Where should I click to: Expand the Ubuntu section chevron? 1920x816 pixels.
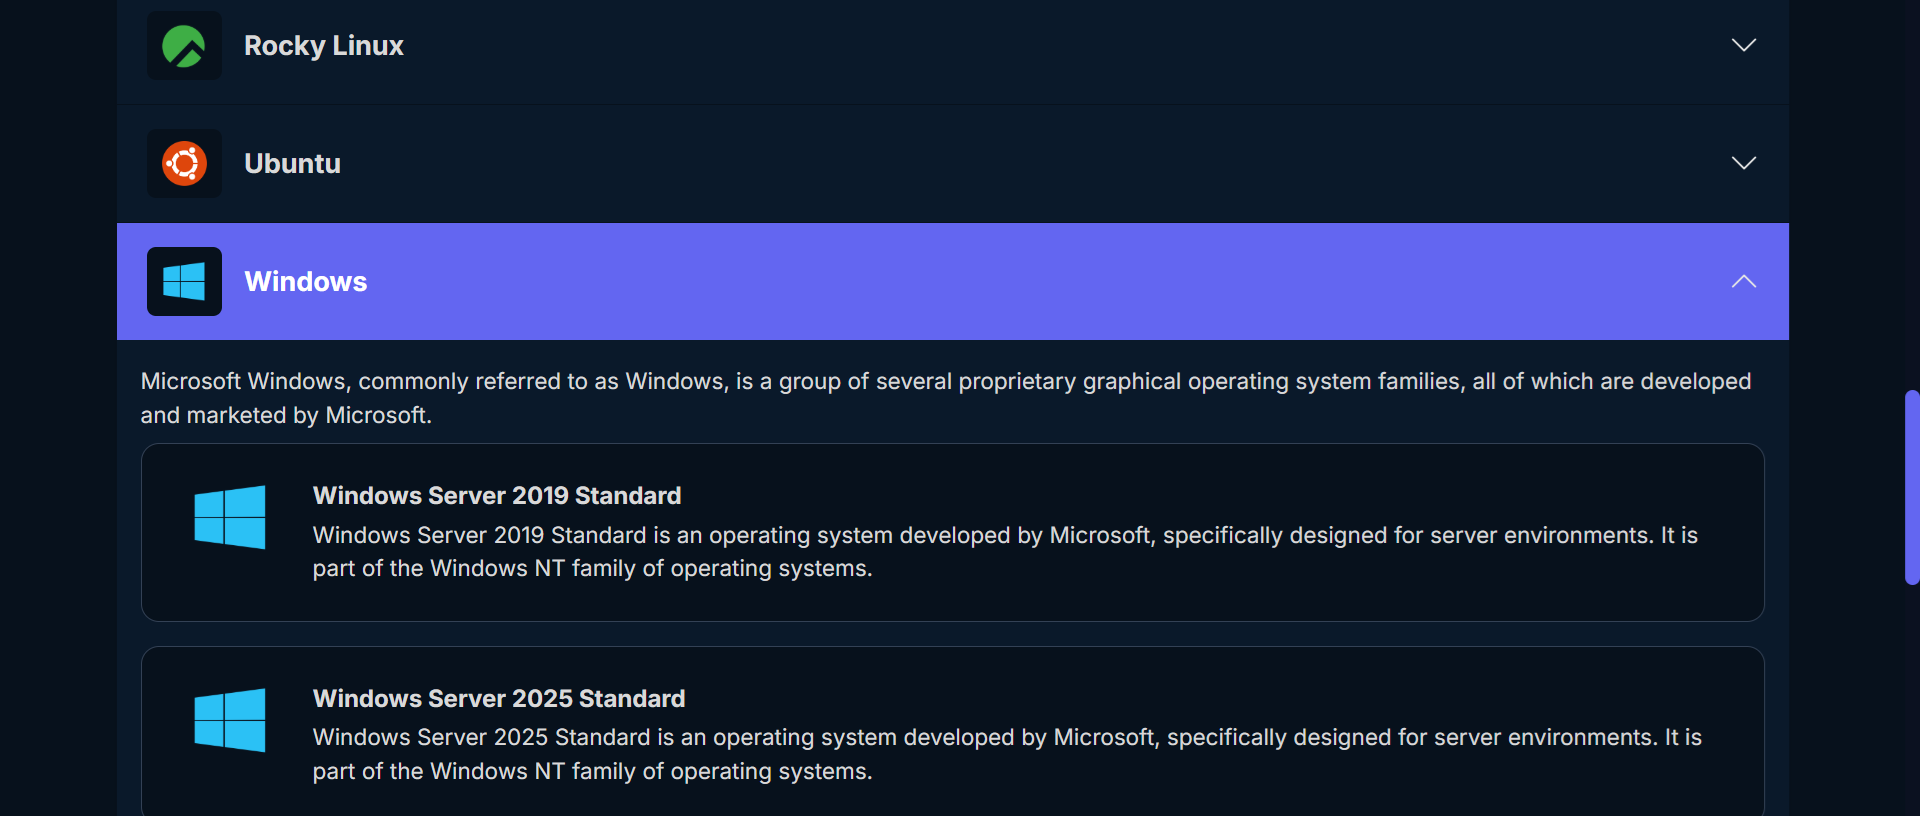point(1743,163)
